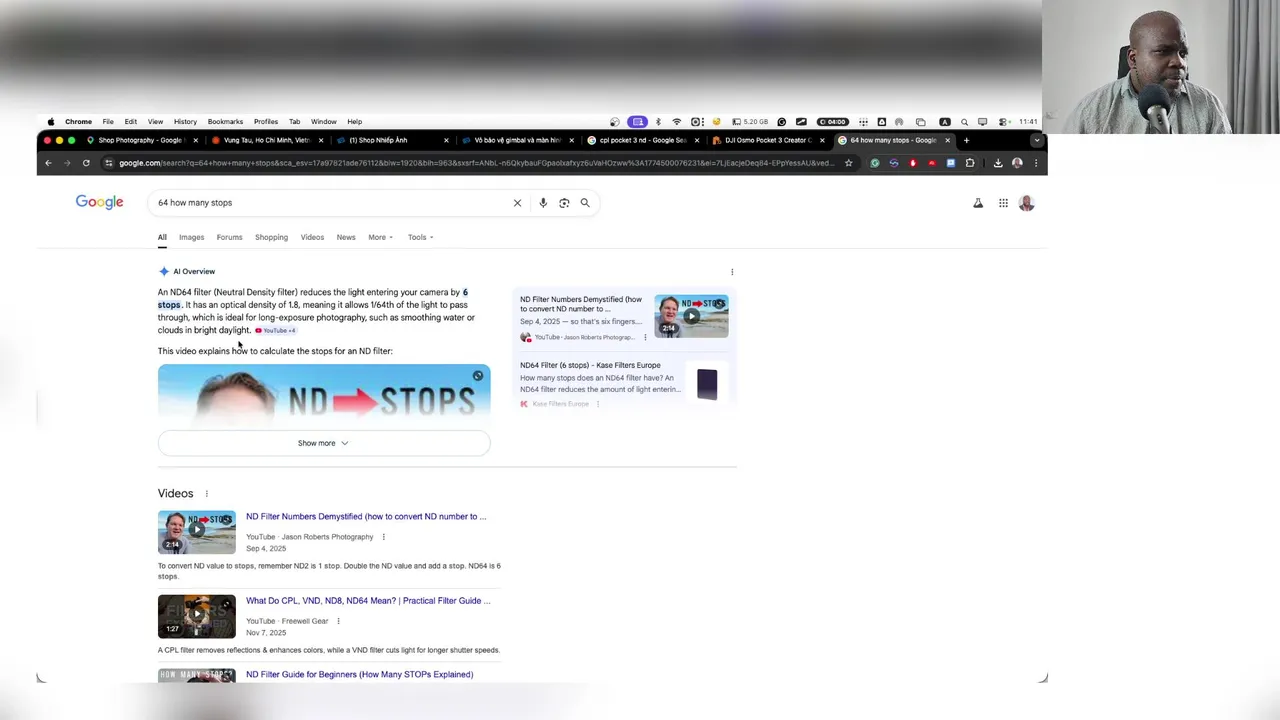The height and width of the screenshot is (720, 1280).
Task: Open Spotlight search in macOS menu bar
Action: click(x=964, y=122)
